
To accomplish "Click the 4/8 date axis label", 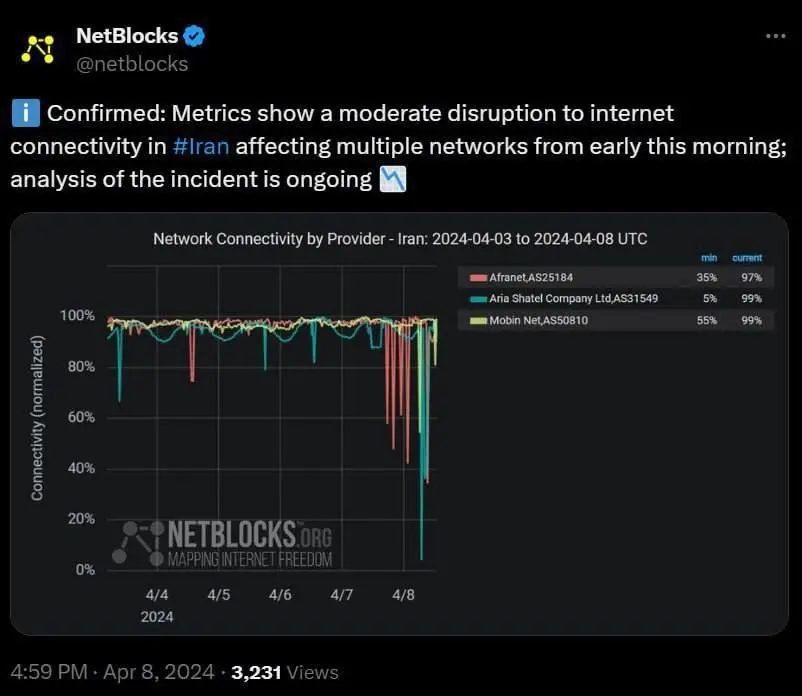I will tap(403, 595).
